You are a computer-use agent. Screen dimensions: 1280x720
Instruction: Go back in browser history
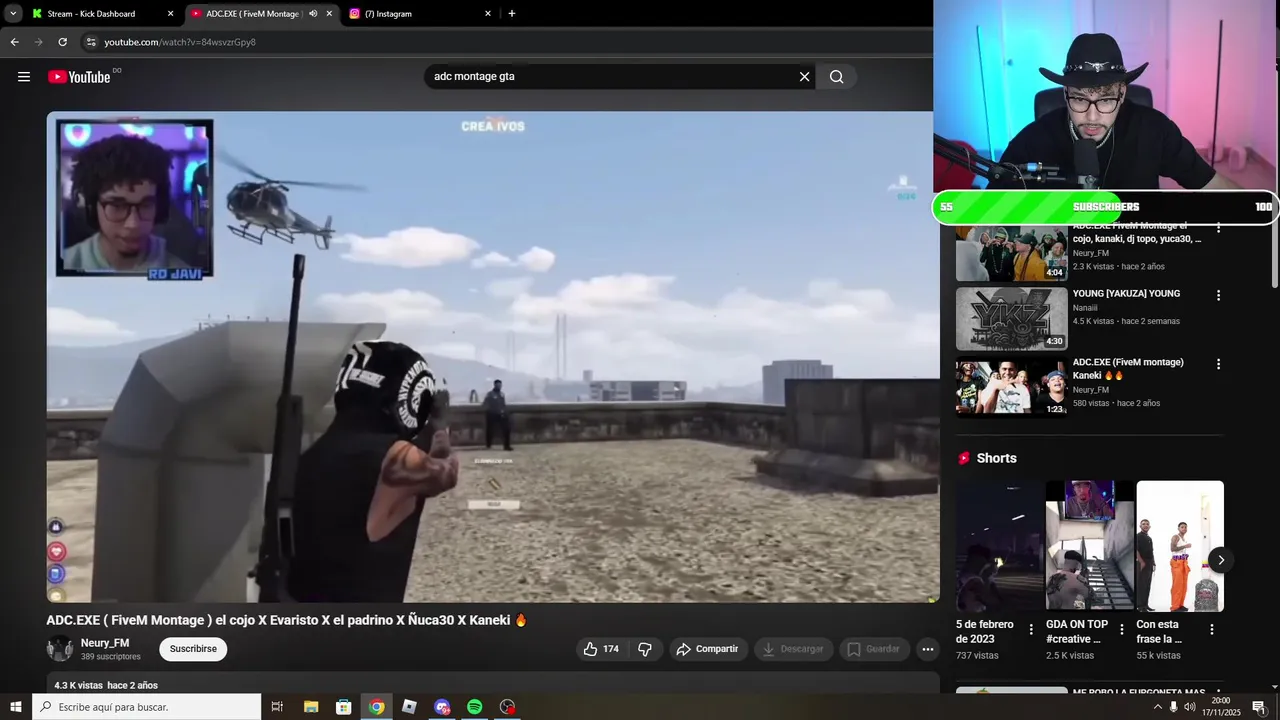[x=14, y=42]
